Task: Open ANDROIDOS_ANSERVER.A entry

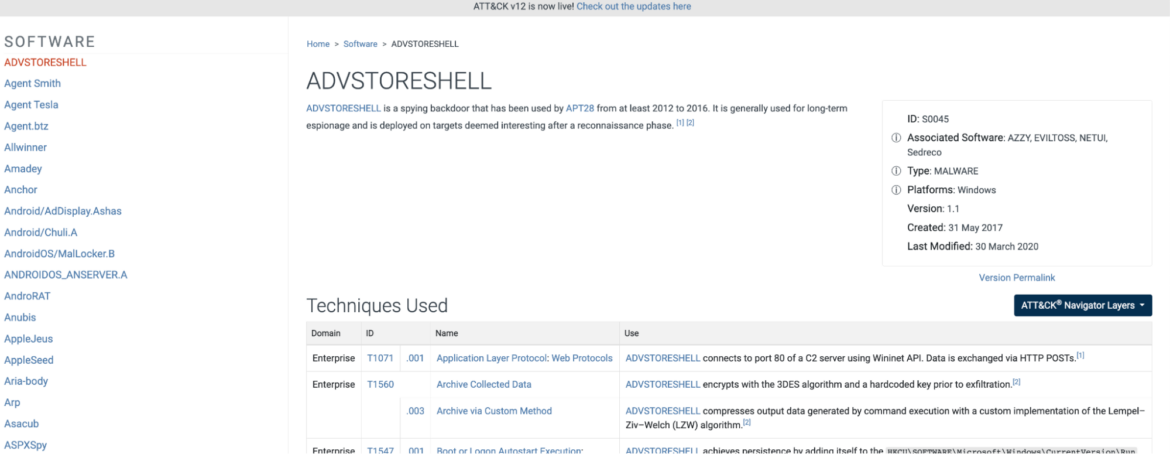Action: (x=66, y=275)
